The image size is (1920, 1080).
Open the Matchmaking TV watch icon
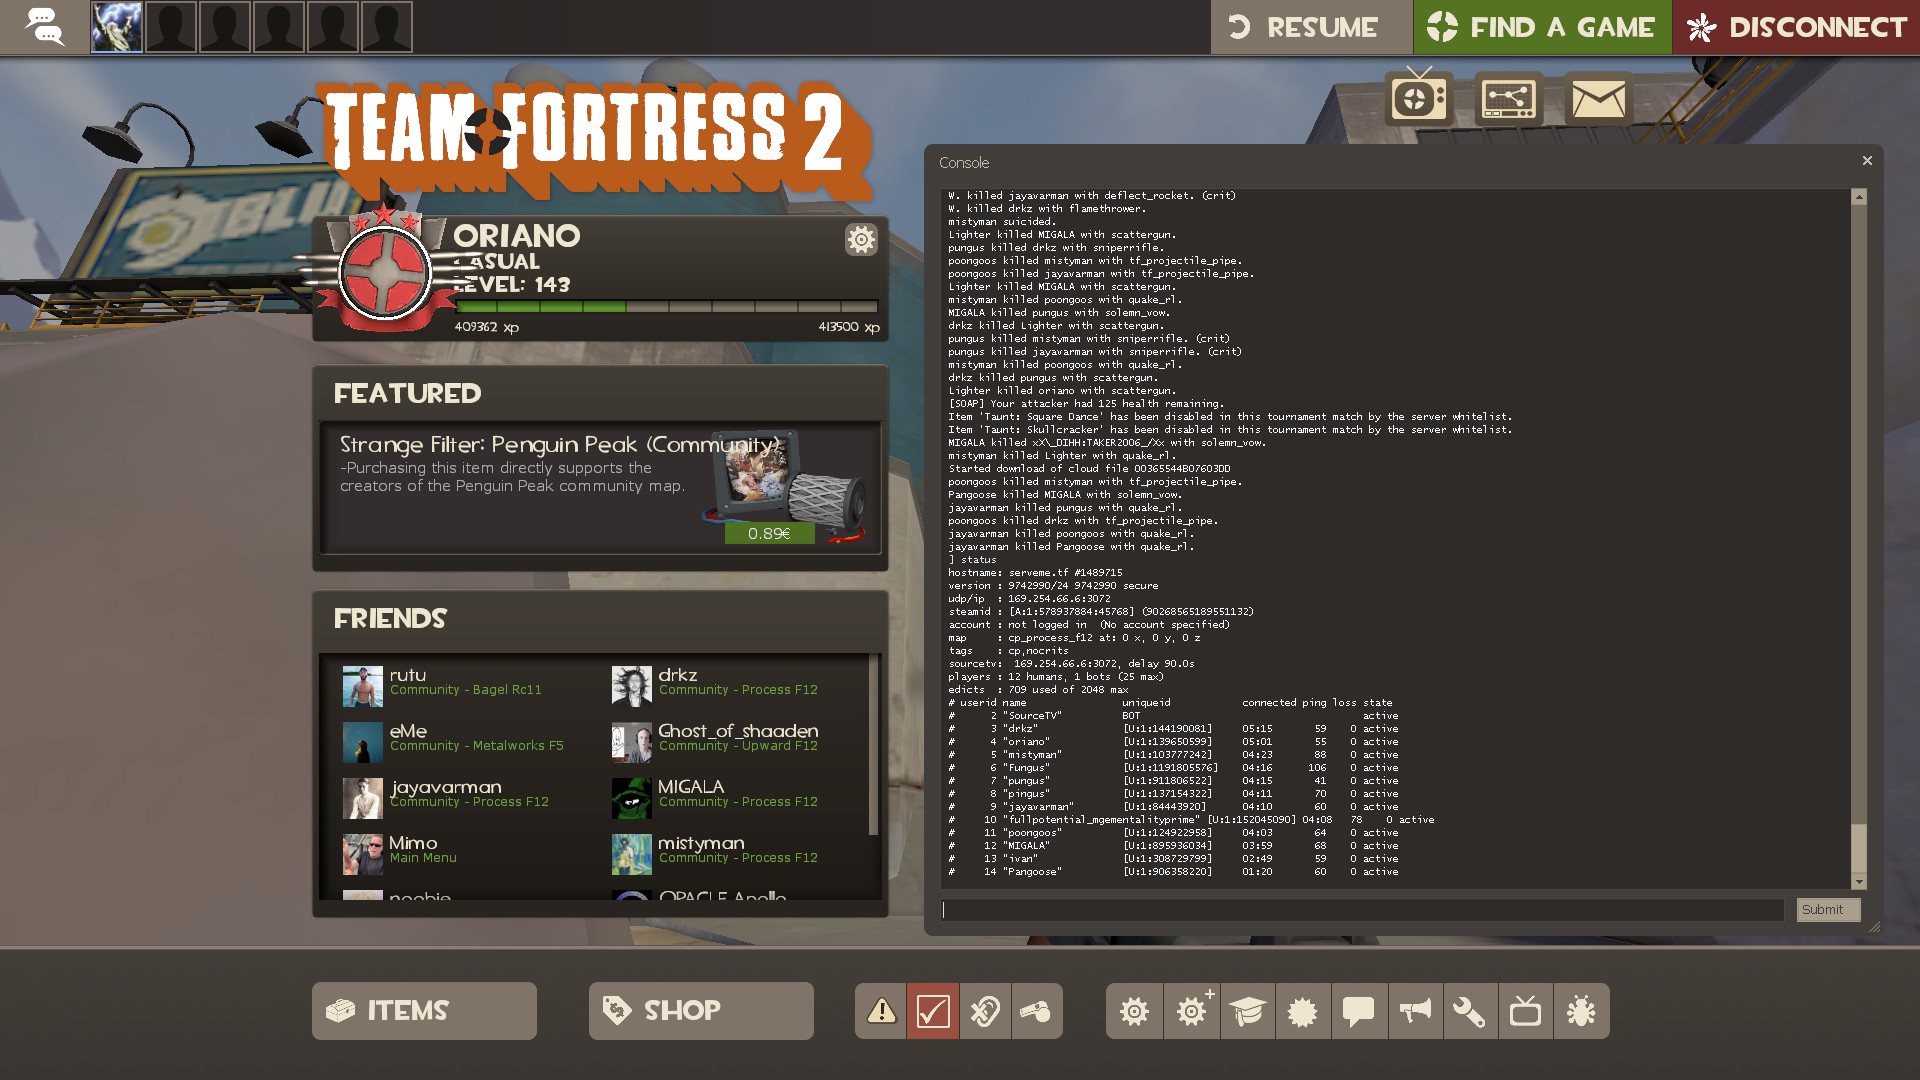coord(1419,97)
